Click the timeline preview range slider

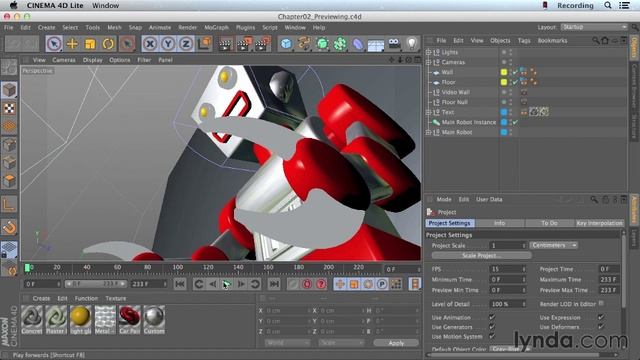tap(96, 284)
